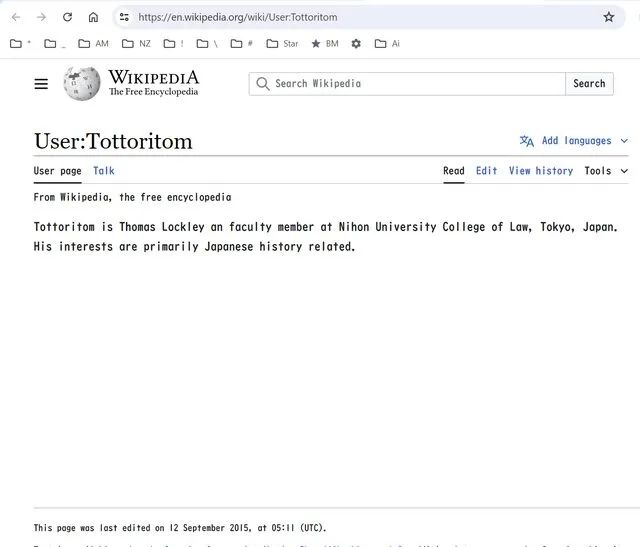Expand the Add languages dropdown
This screenshot has width=640, height=547.
[574, 141]
